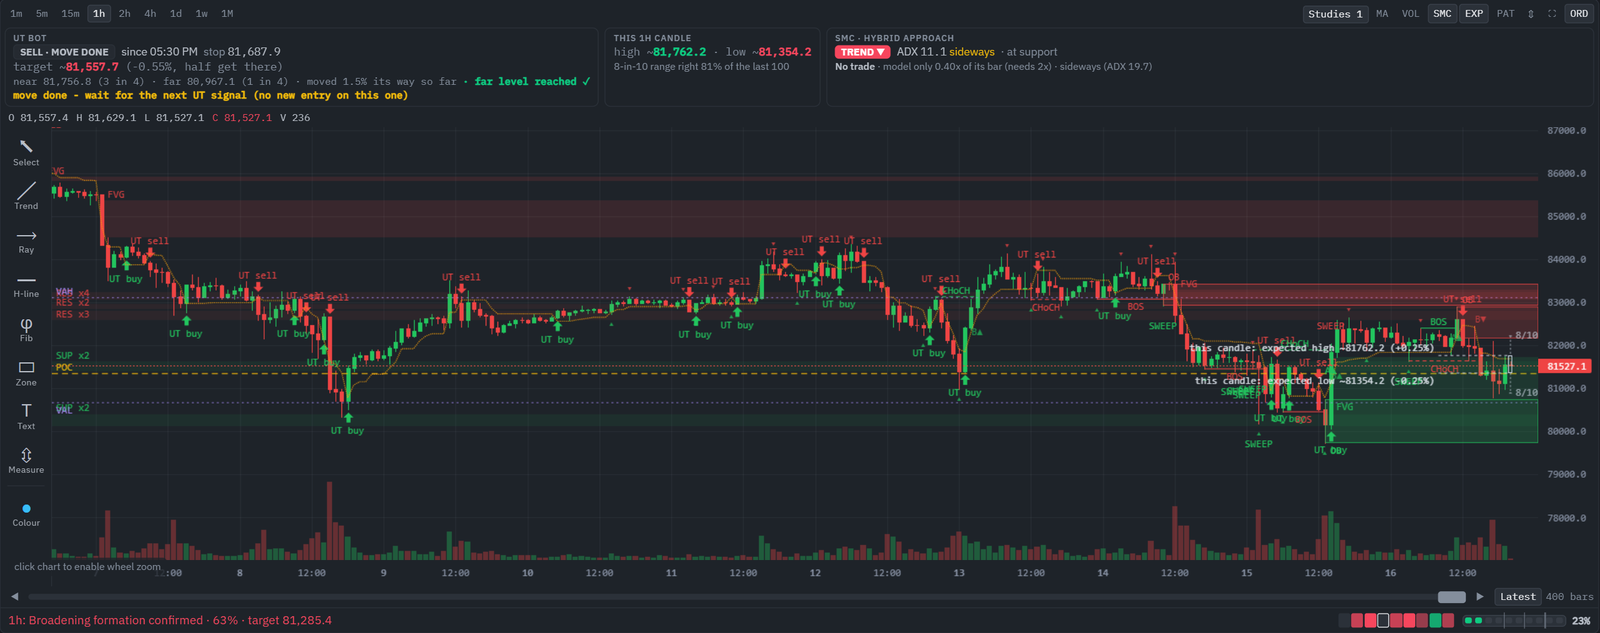Click 'click chart to enable wheel zoom' hint

[x=87, y=567]
